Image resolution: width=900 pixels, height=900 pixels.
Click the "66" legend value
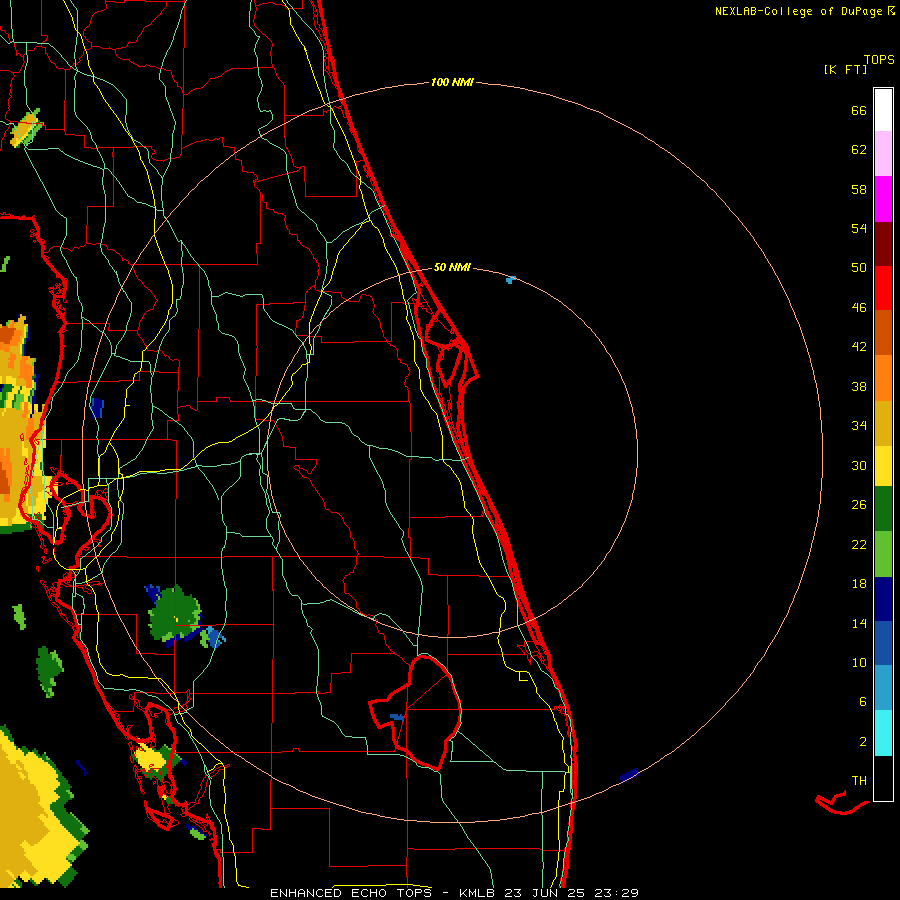tap(859, 111)
